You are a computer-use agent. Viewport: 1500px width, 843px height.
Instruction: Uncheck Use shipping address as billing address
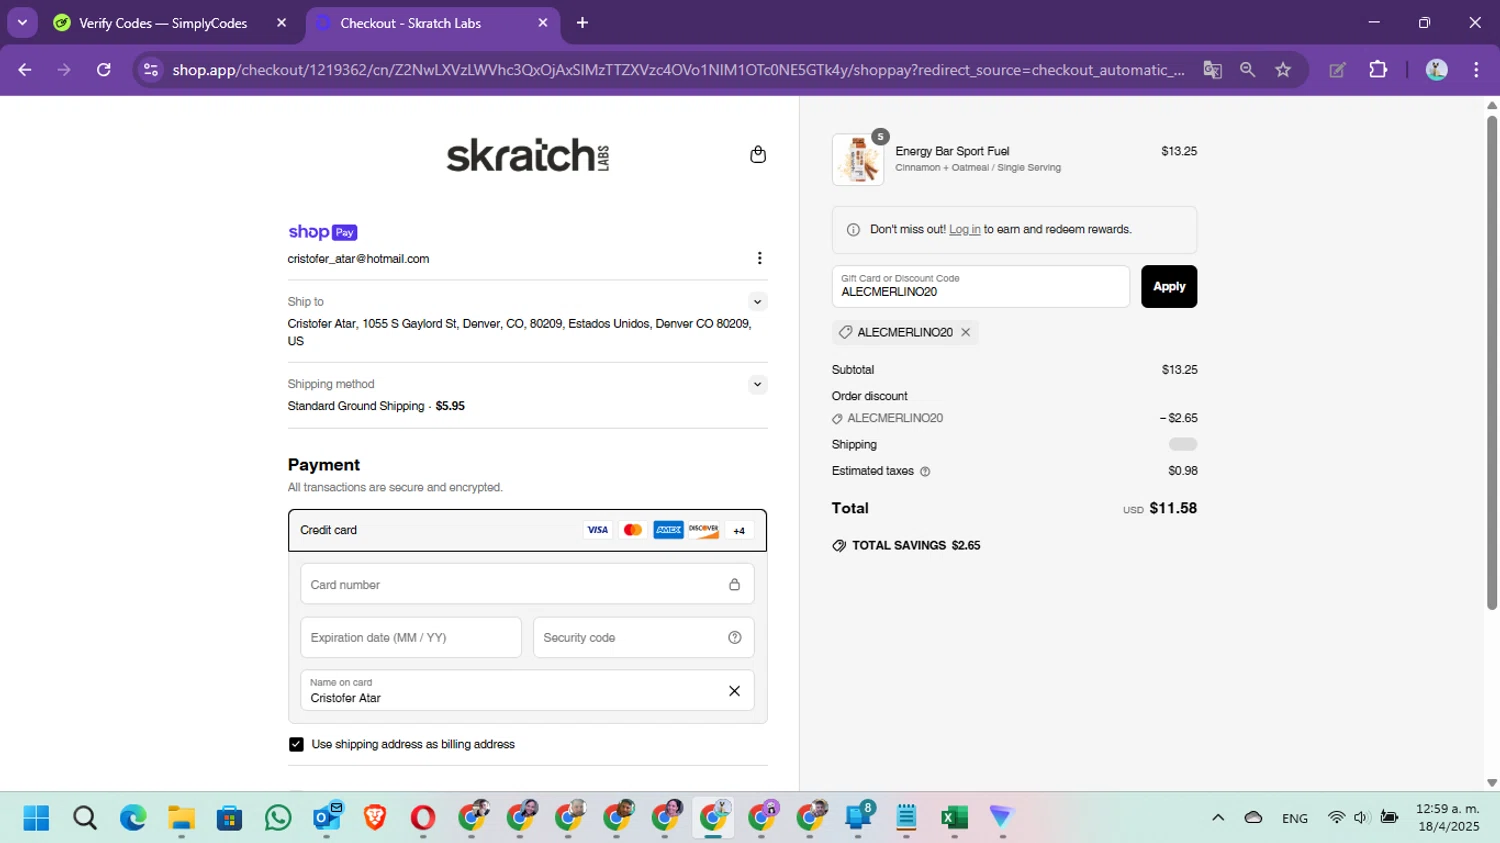tap(296, 744)
